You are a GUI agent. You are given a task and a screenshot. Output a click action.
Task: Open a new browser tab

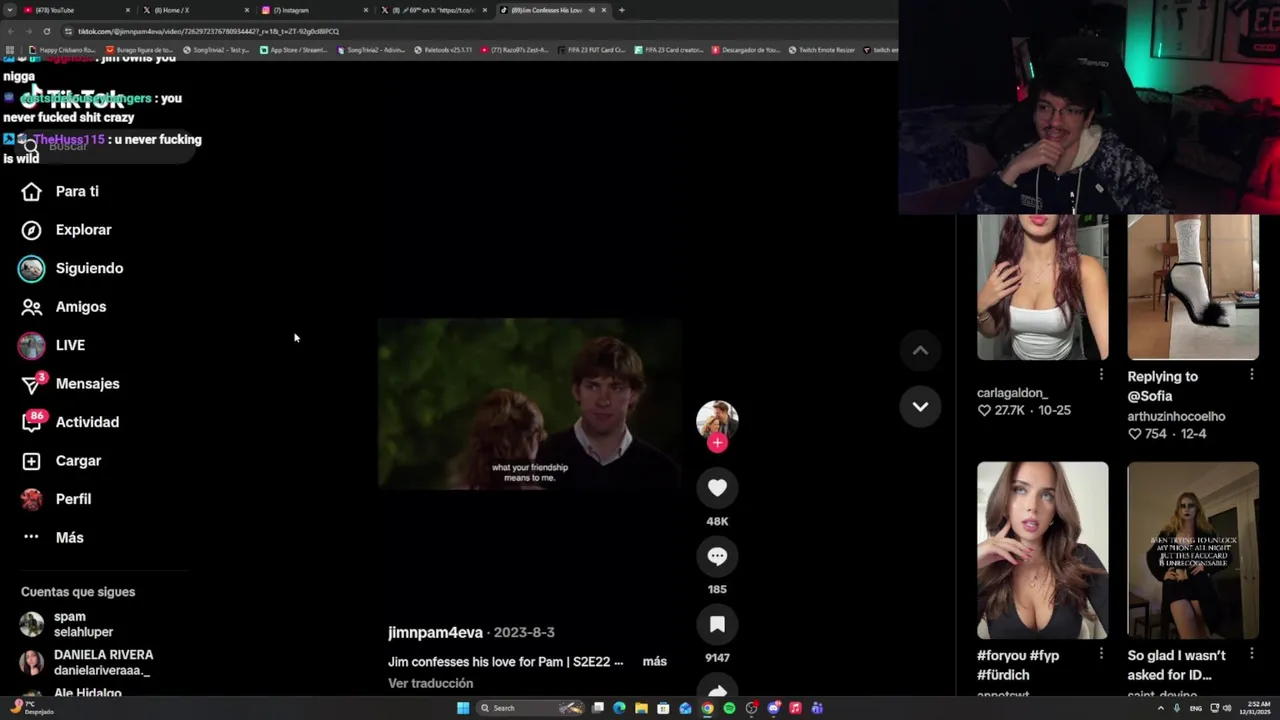(621, 10)
